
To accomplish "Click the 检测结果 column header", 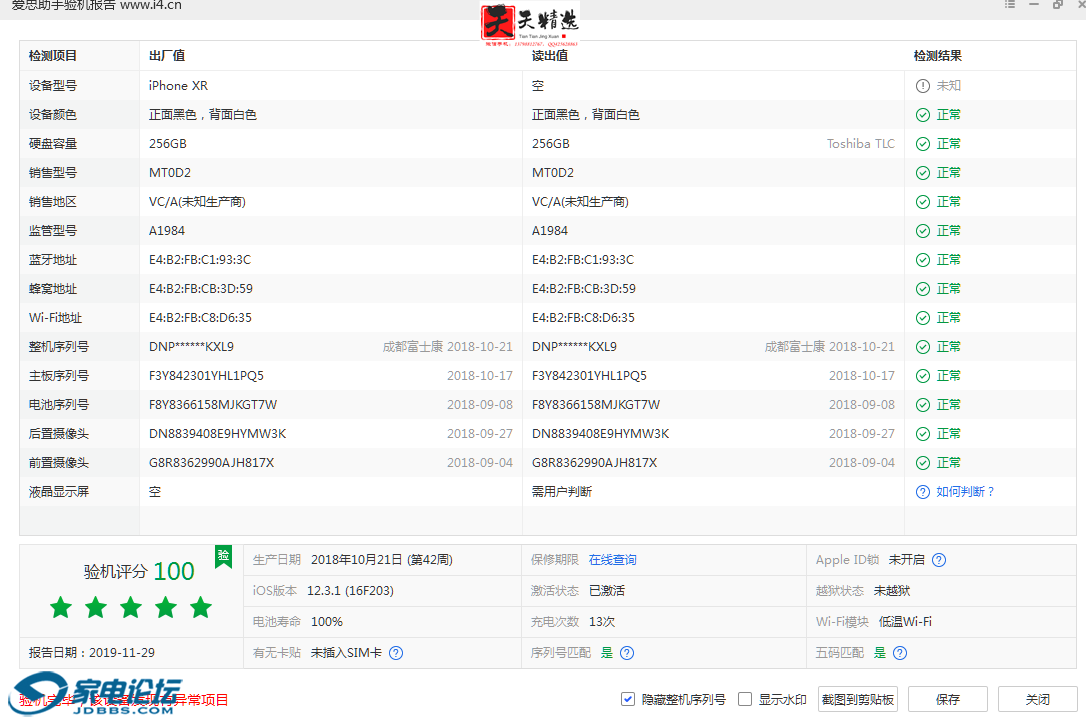I will pos(938,56).
